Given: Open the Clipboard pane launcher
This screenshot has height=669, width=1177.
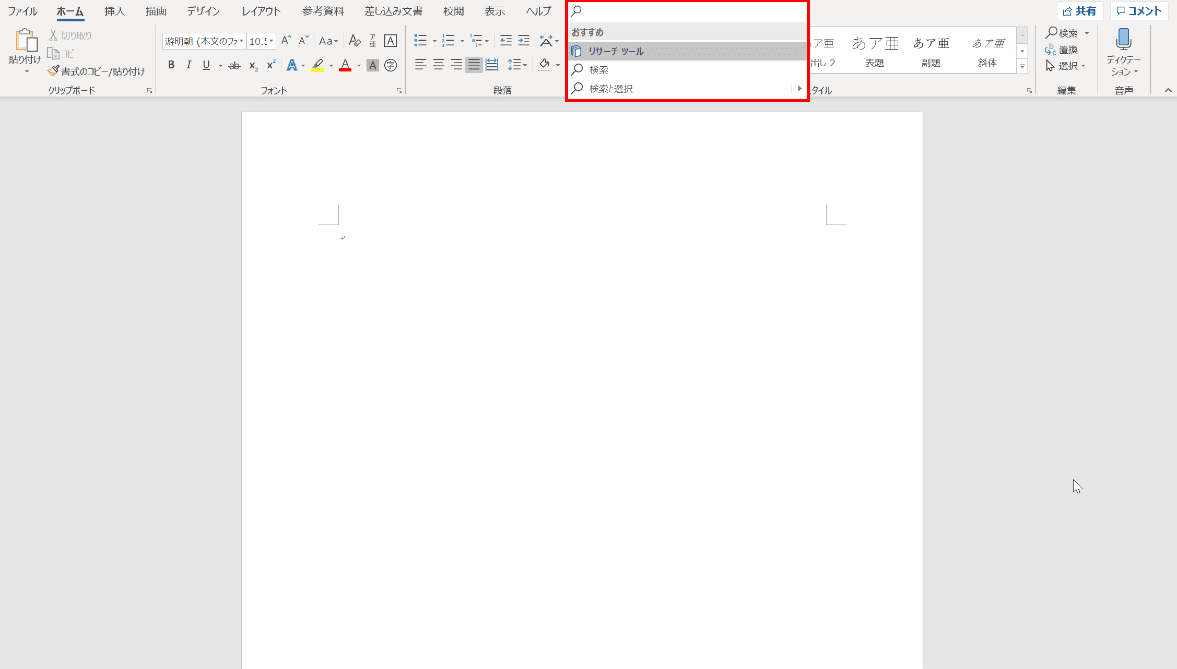Looking at the screenshot, I should (149, 90).
